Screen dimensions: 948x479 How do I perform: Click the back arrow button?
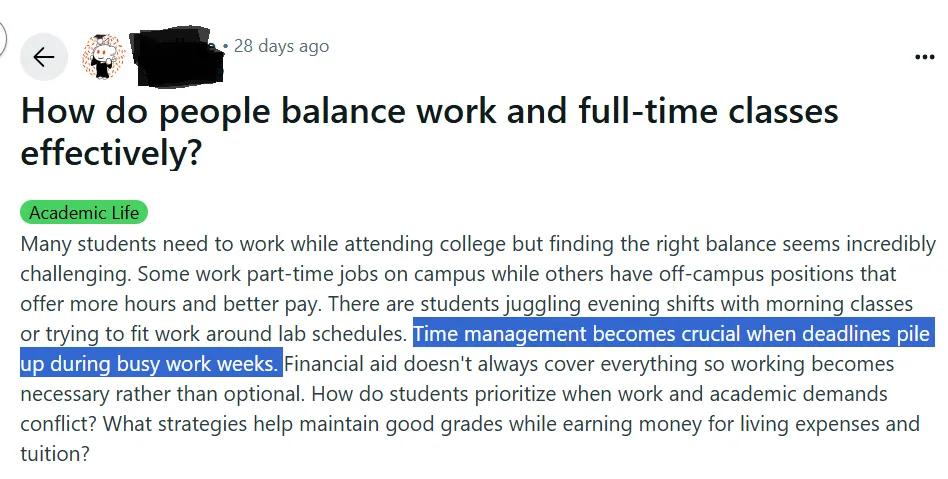[44, 57]
